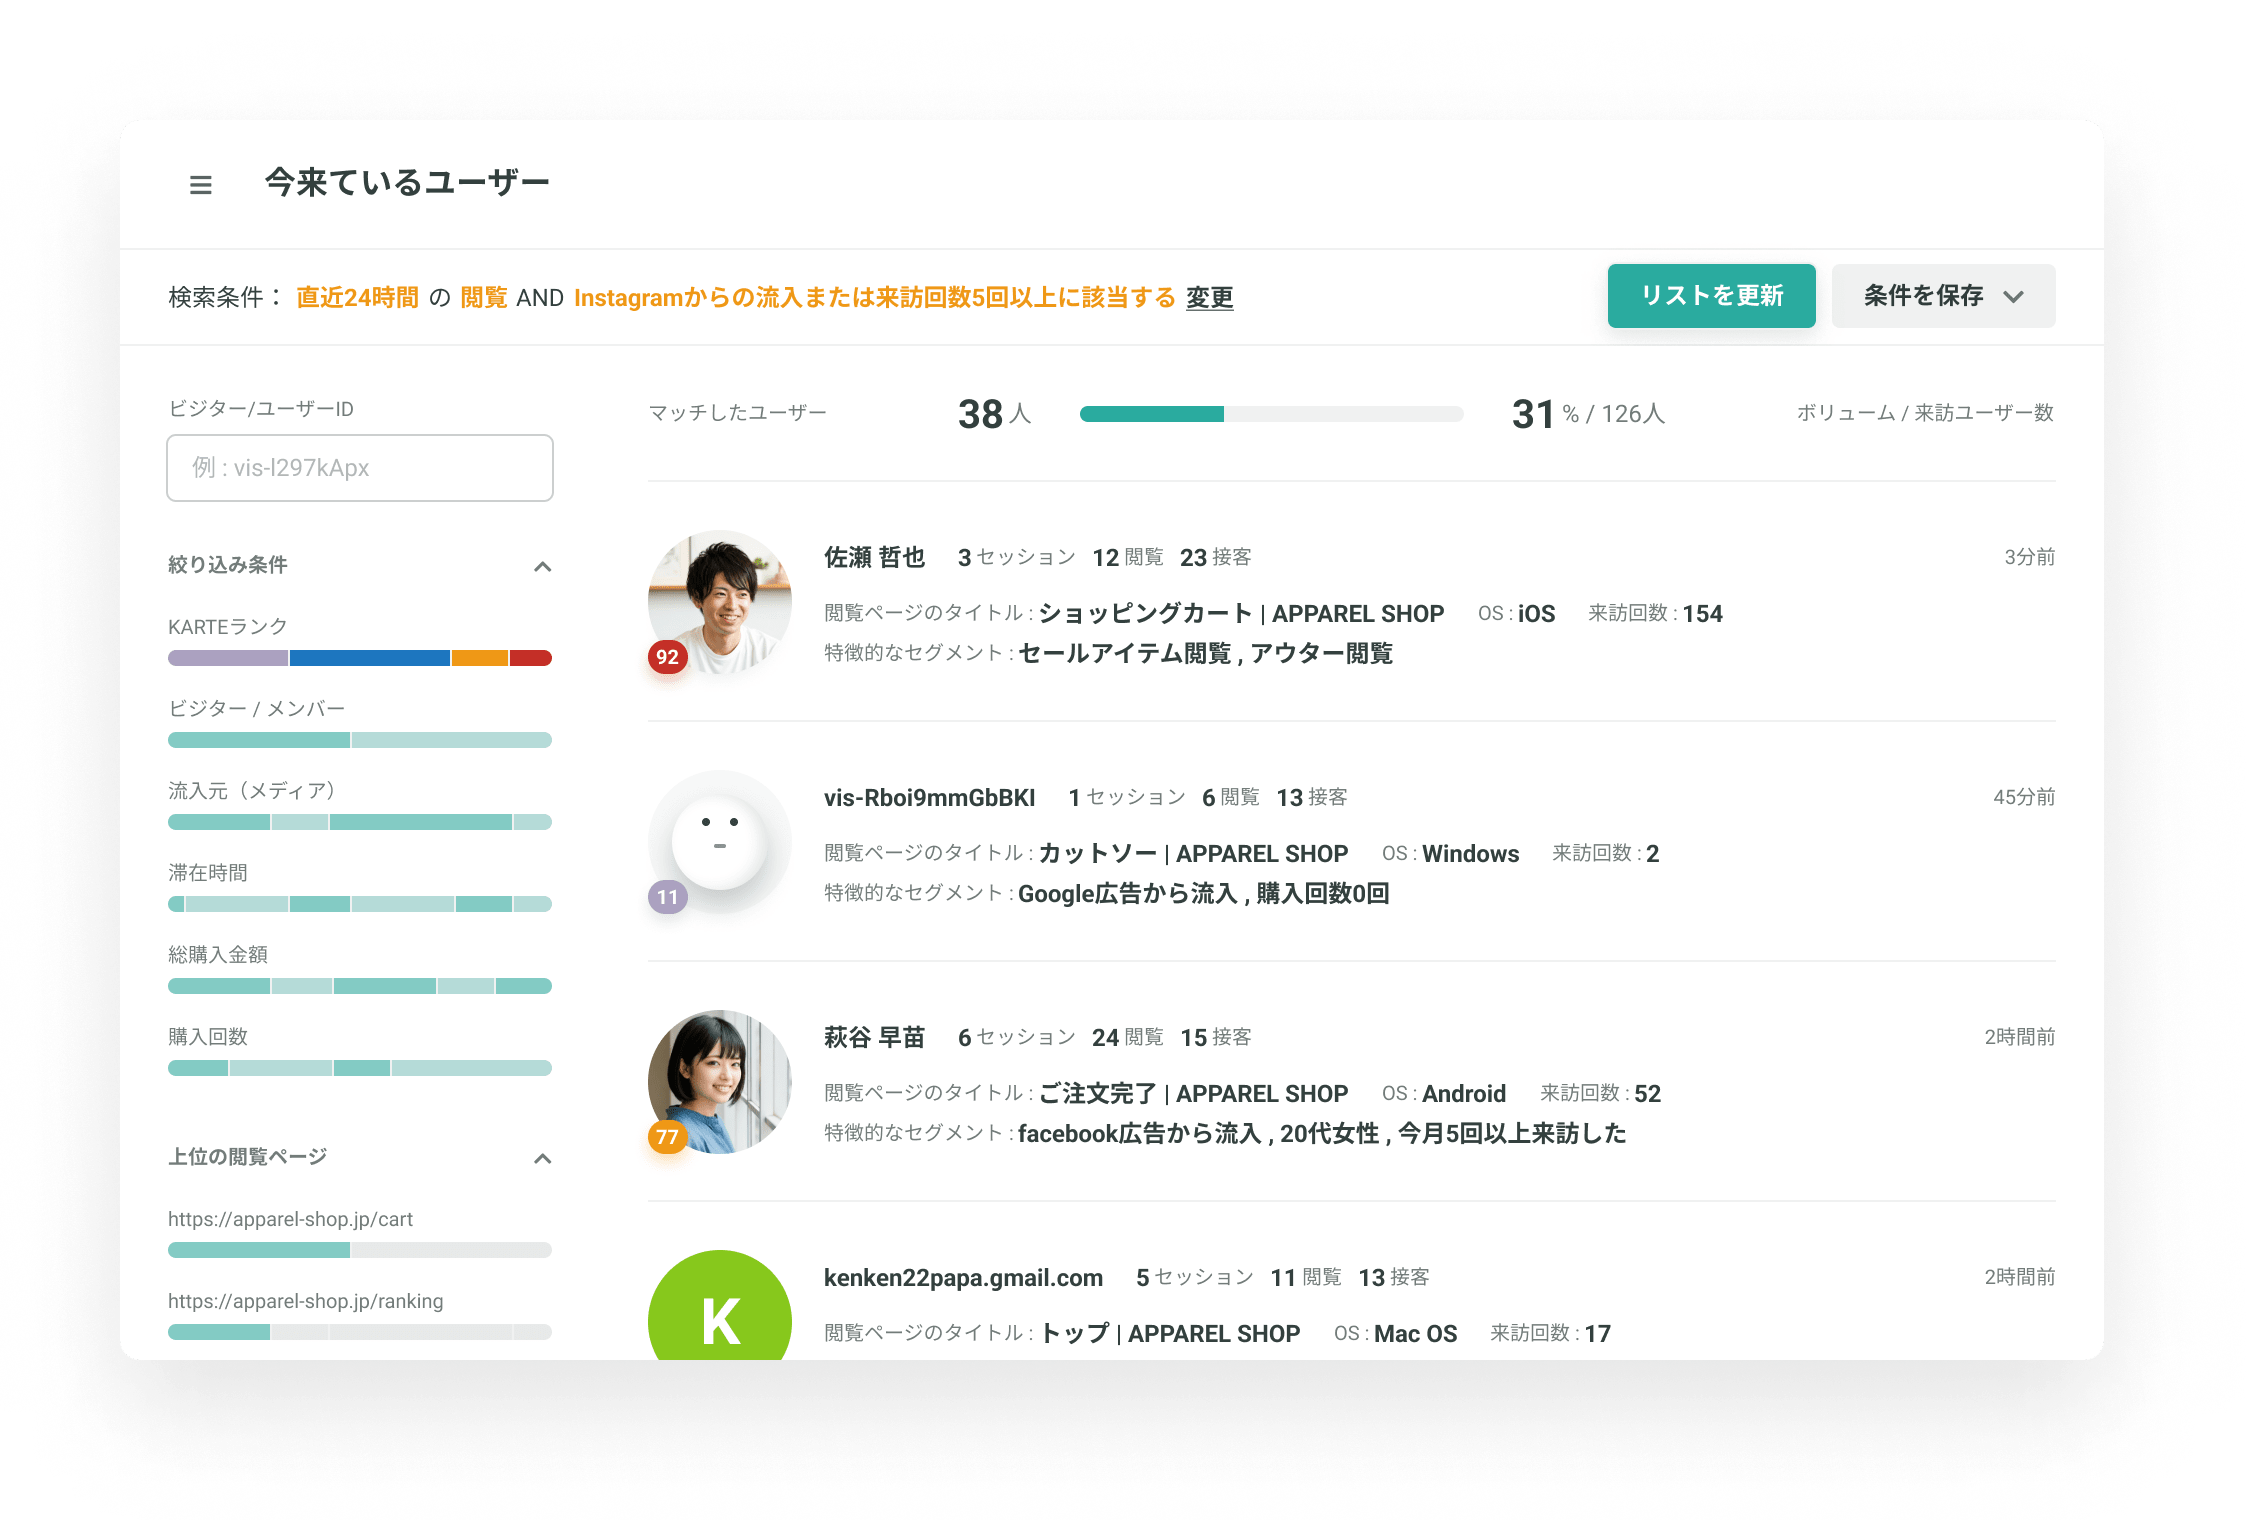Screen dimensions: 2264x1520
Task: Click the purple 11 score badge
Action: pos(667,897)
